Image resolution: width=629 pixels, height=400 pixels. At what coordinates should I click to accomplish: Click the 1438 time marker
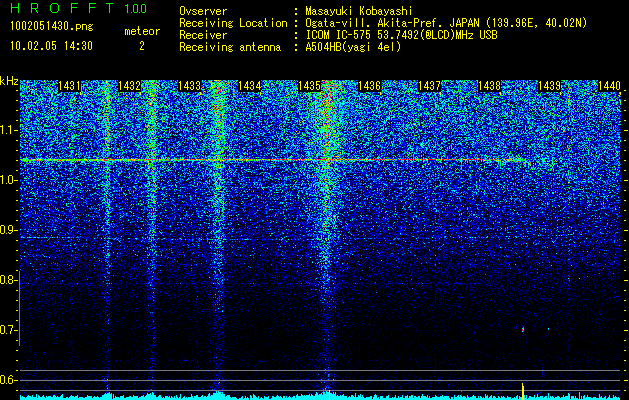[489, 86]
